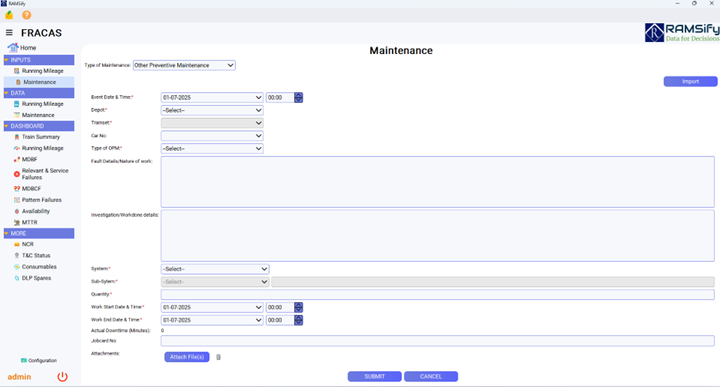
Task: Click the RAMSify logo
Action: pos(682,33)
